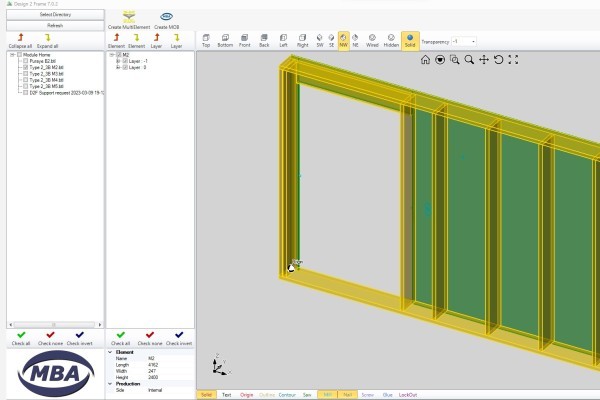
Task: Switch rendering to Wired mode
Action: pyautogui.click(x=372, y=40)
